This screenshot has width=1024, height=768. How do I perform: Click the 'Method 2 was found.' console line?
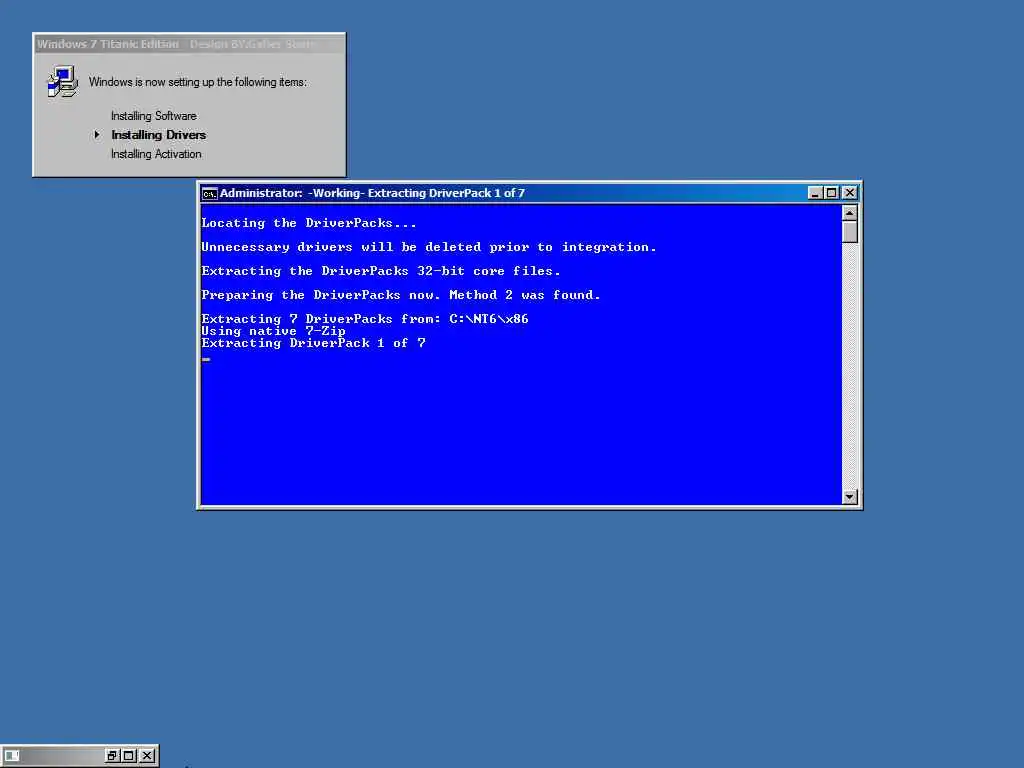coord(400,295)
